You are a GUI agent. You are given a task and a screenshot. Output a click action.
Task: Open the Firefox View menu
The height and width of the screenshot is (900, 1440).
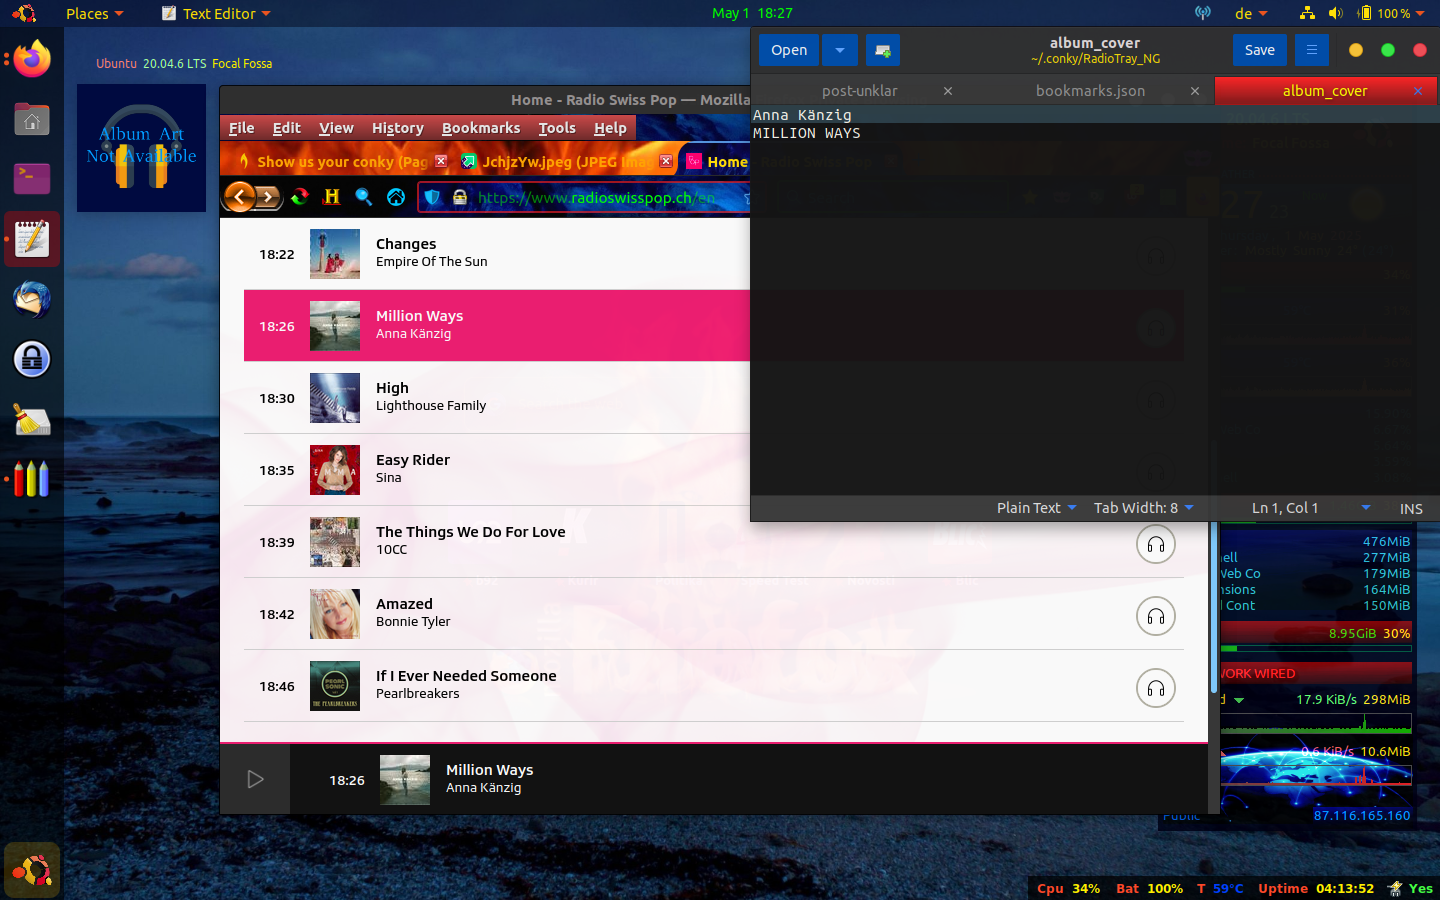point(336,128)
